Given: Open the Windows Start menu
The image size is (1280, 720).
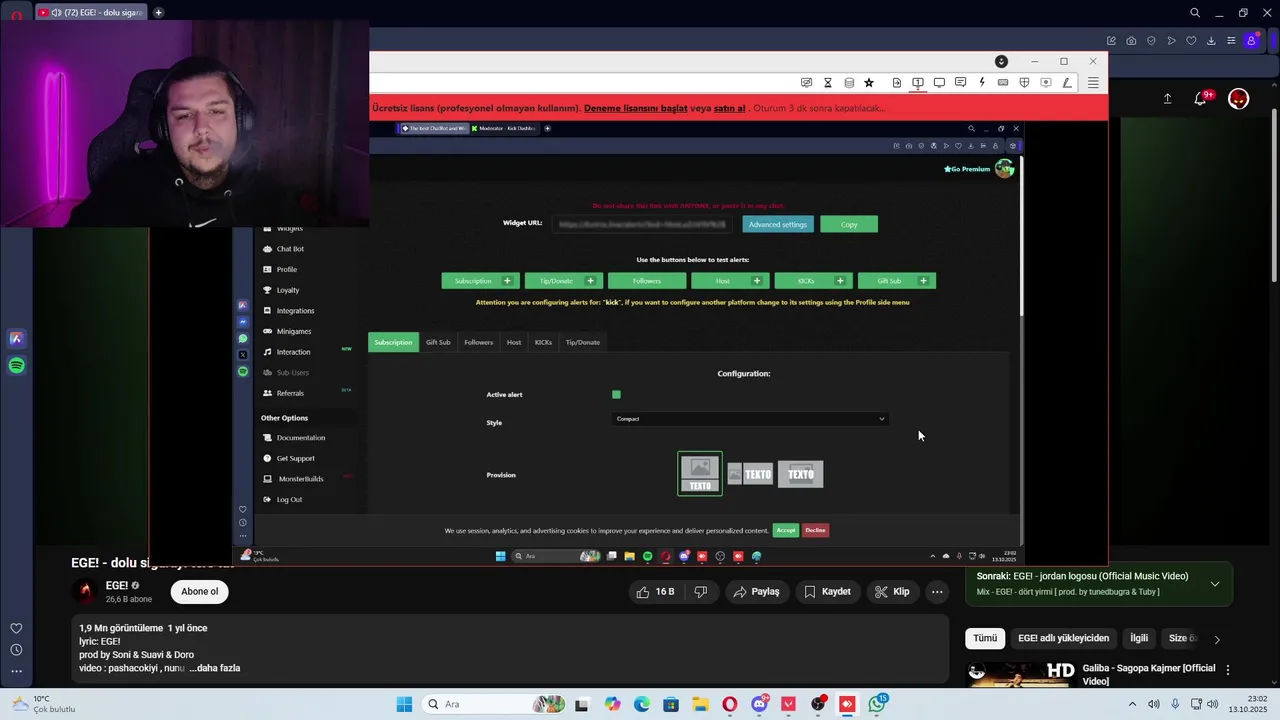Looking at the screenshot, I should coord(404,704).
